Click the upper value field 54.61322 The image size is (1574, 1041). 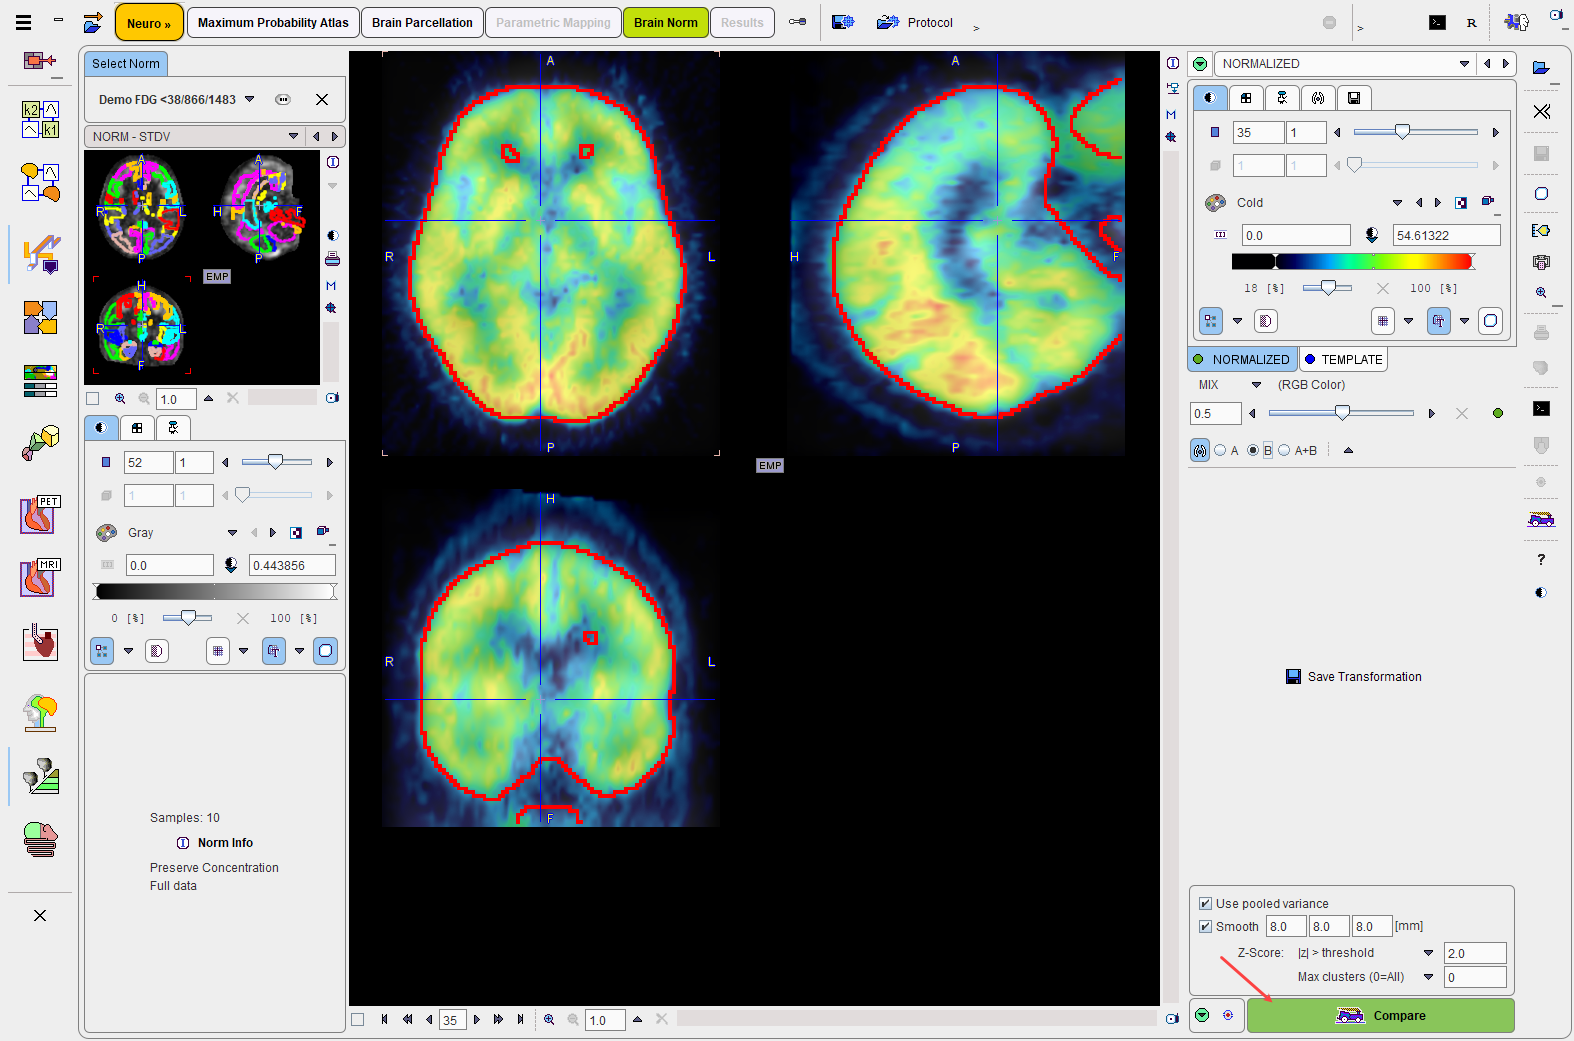[1446, 235]
